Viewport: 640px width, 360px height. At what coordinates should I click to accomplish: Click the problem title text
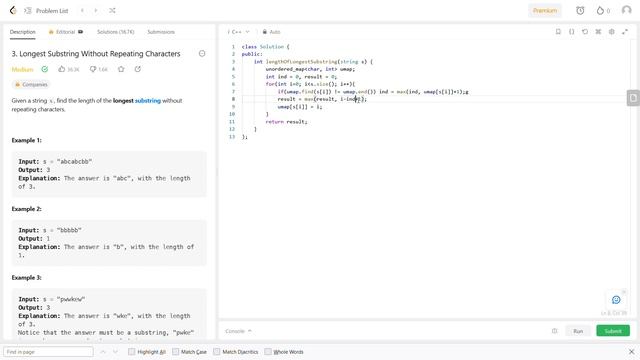tap(96, 53)
